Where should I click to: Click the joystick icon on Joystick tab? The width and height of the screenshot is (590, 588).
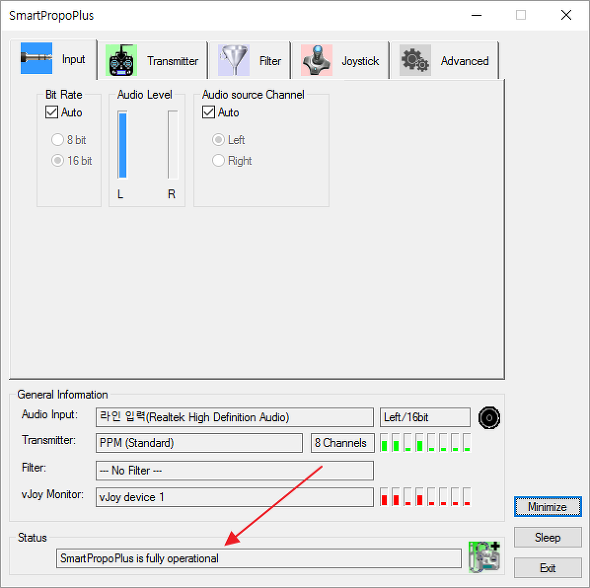tap(316, 60)
